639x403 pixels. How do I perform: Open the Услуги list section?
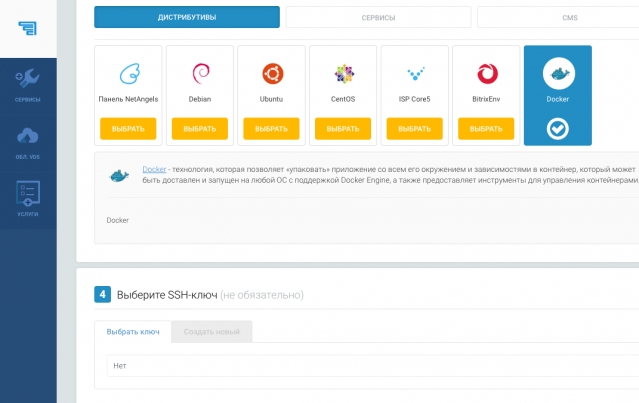point(28,199)
